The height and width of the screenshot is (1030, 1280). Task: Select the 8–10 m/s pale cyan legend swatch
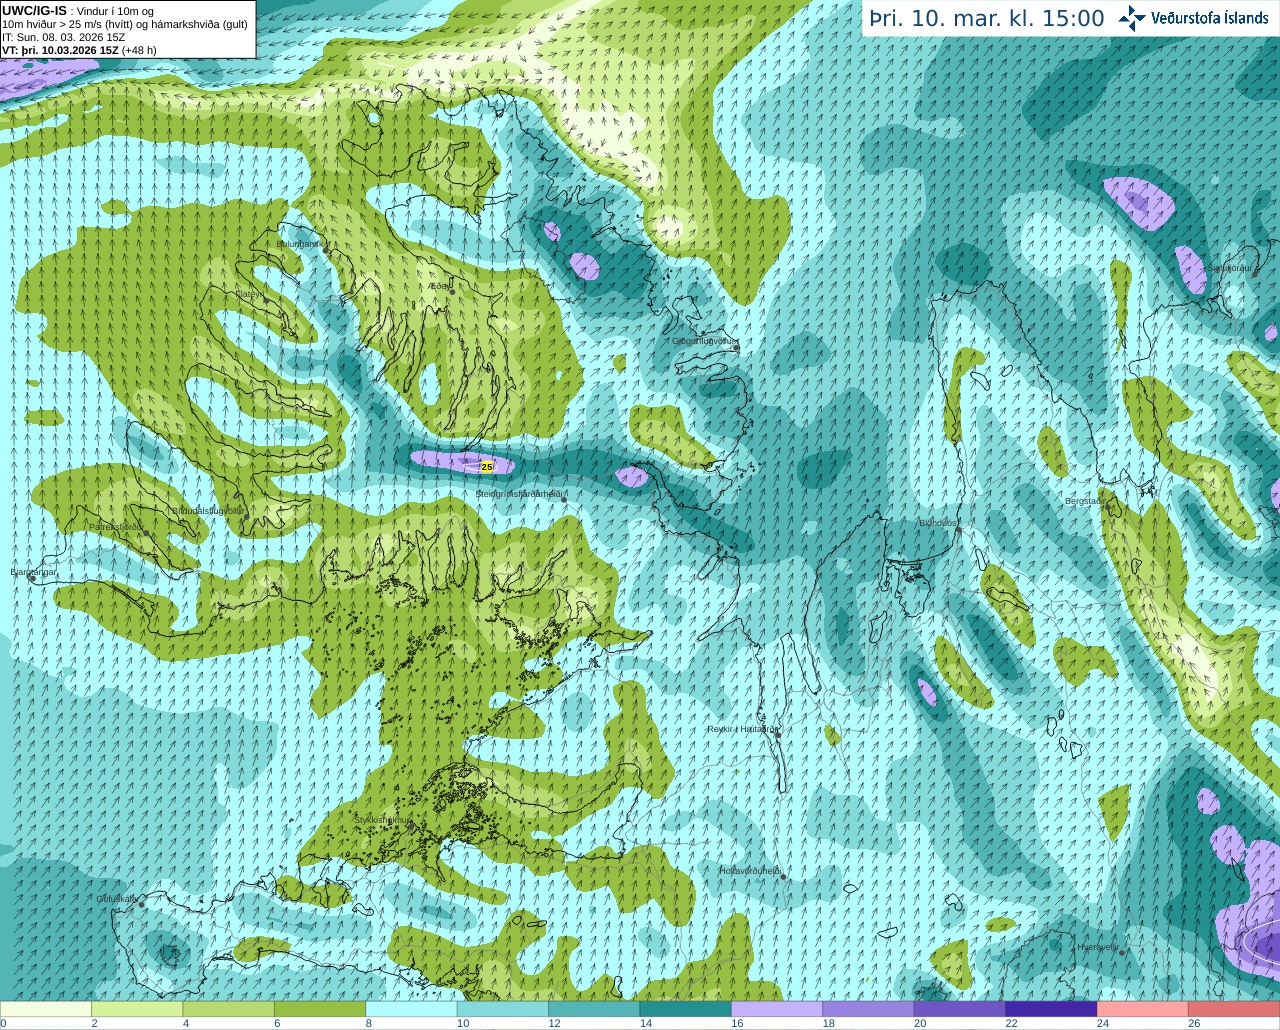pyautogui.click(x=412, y=1009)
